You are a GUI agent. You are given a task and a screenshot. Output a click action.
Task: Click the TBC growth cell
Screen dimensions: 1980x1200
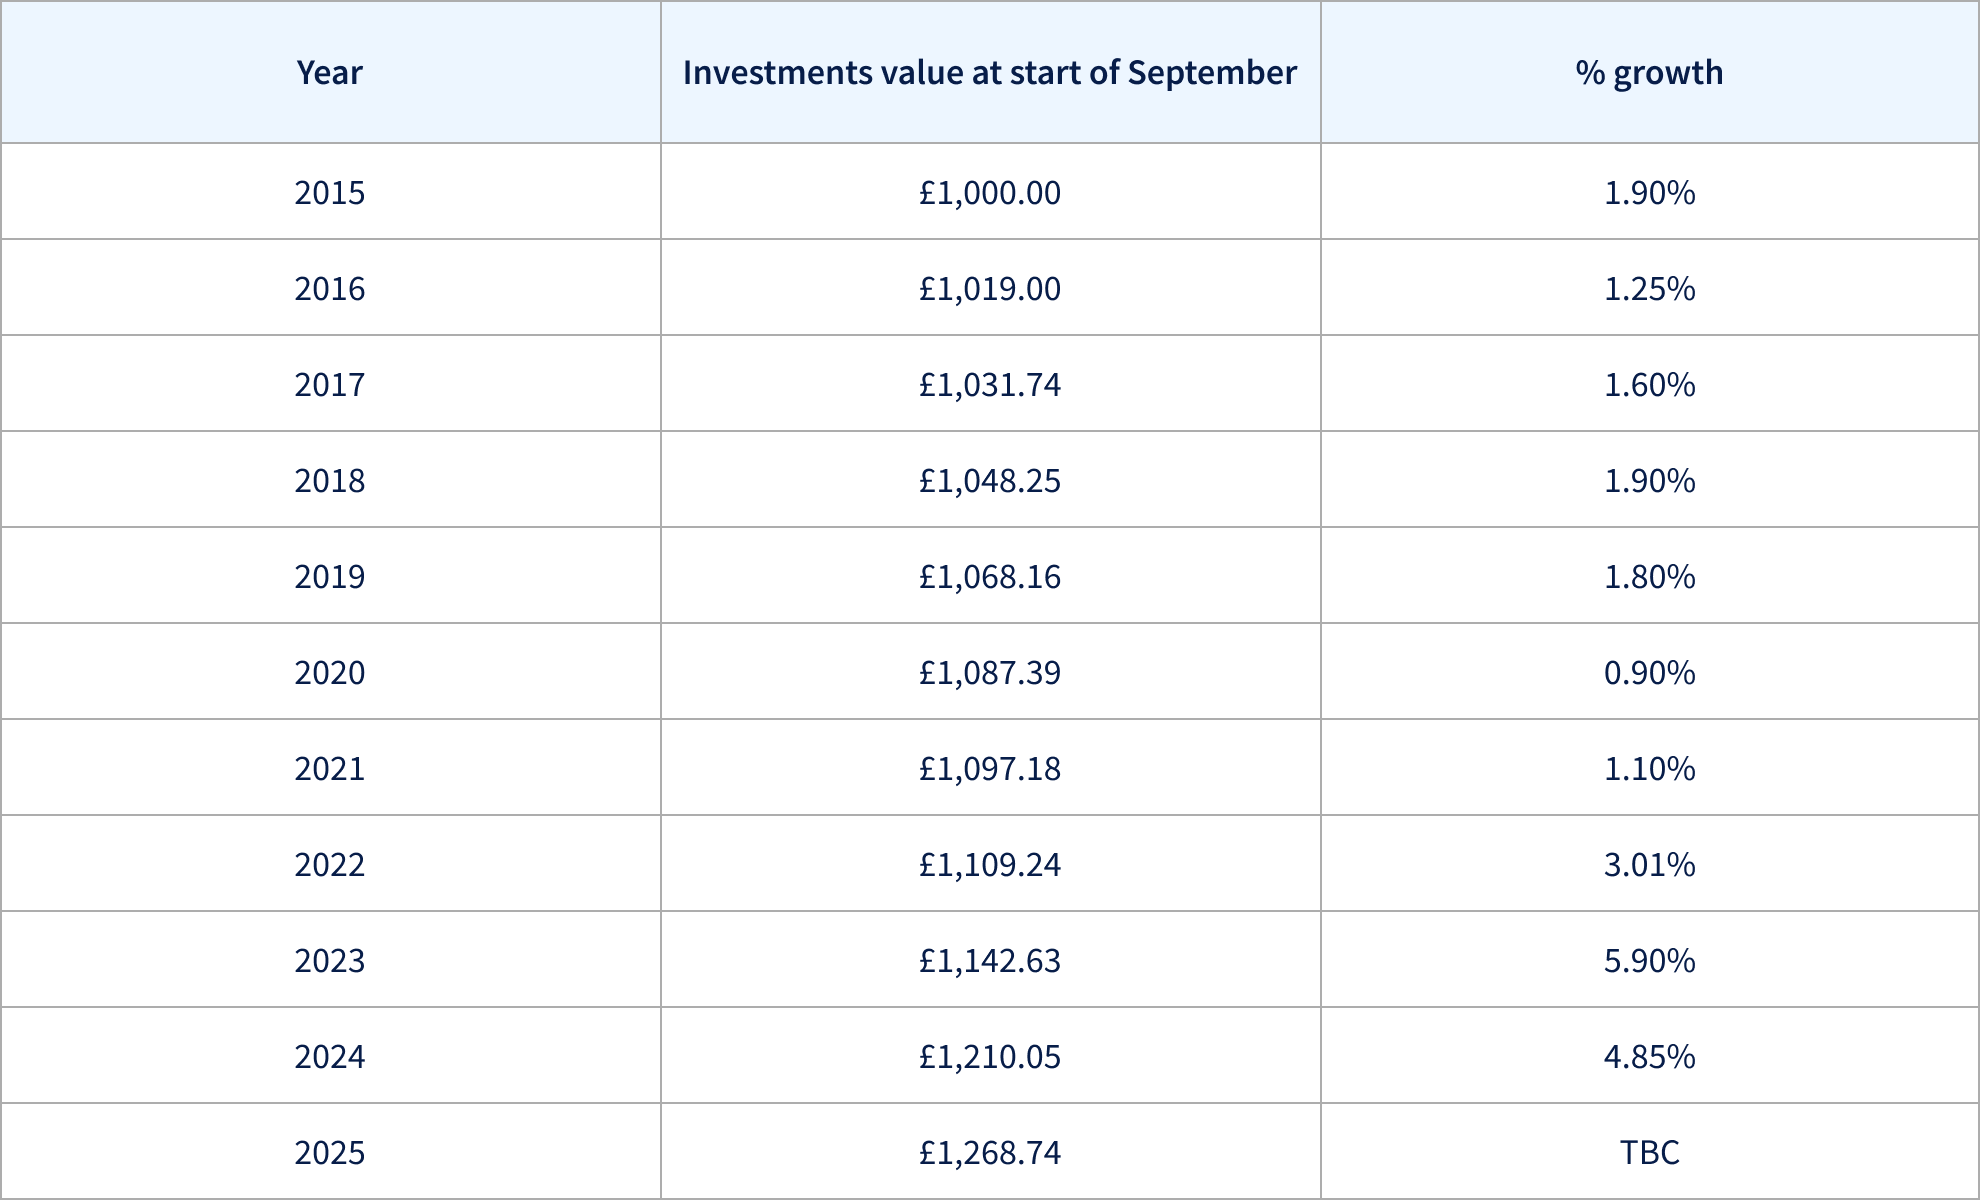pos(1649,1152)
